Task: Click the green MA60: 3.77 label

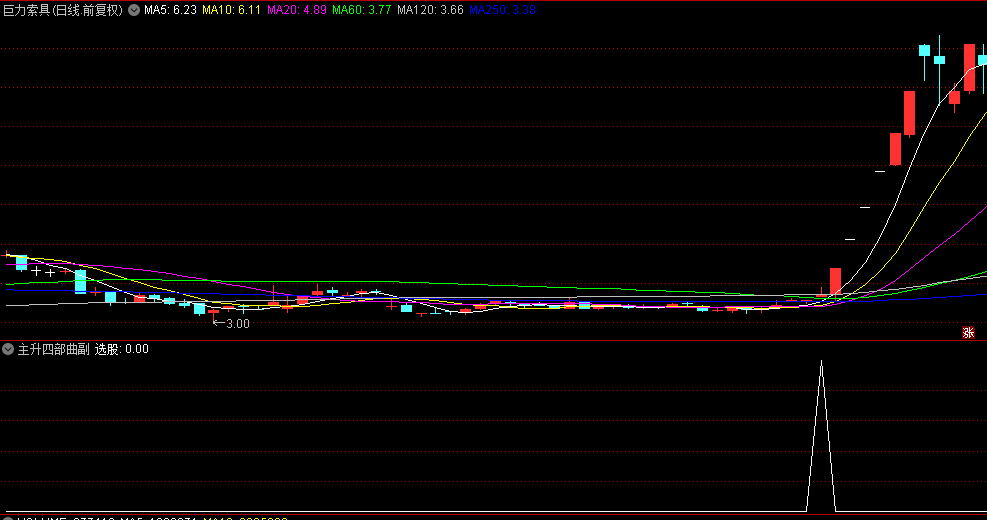Action: point(362,10)
